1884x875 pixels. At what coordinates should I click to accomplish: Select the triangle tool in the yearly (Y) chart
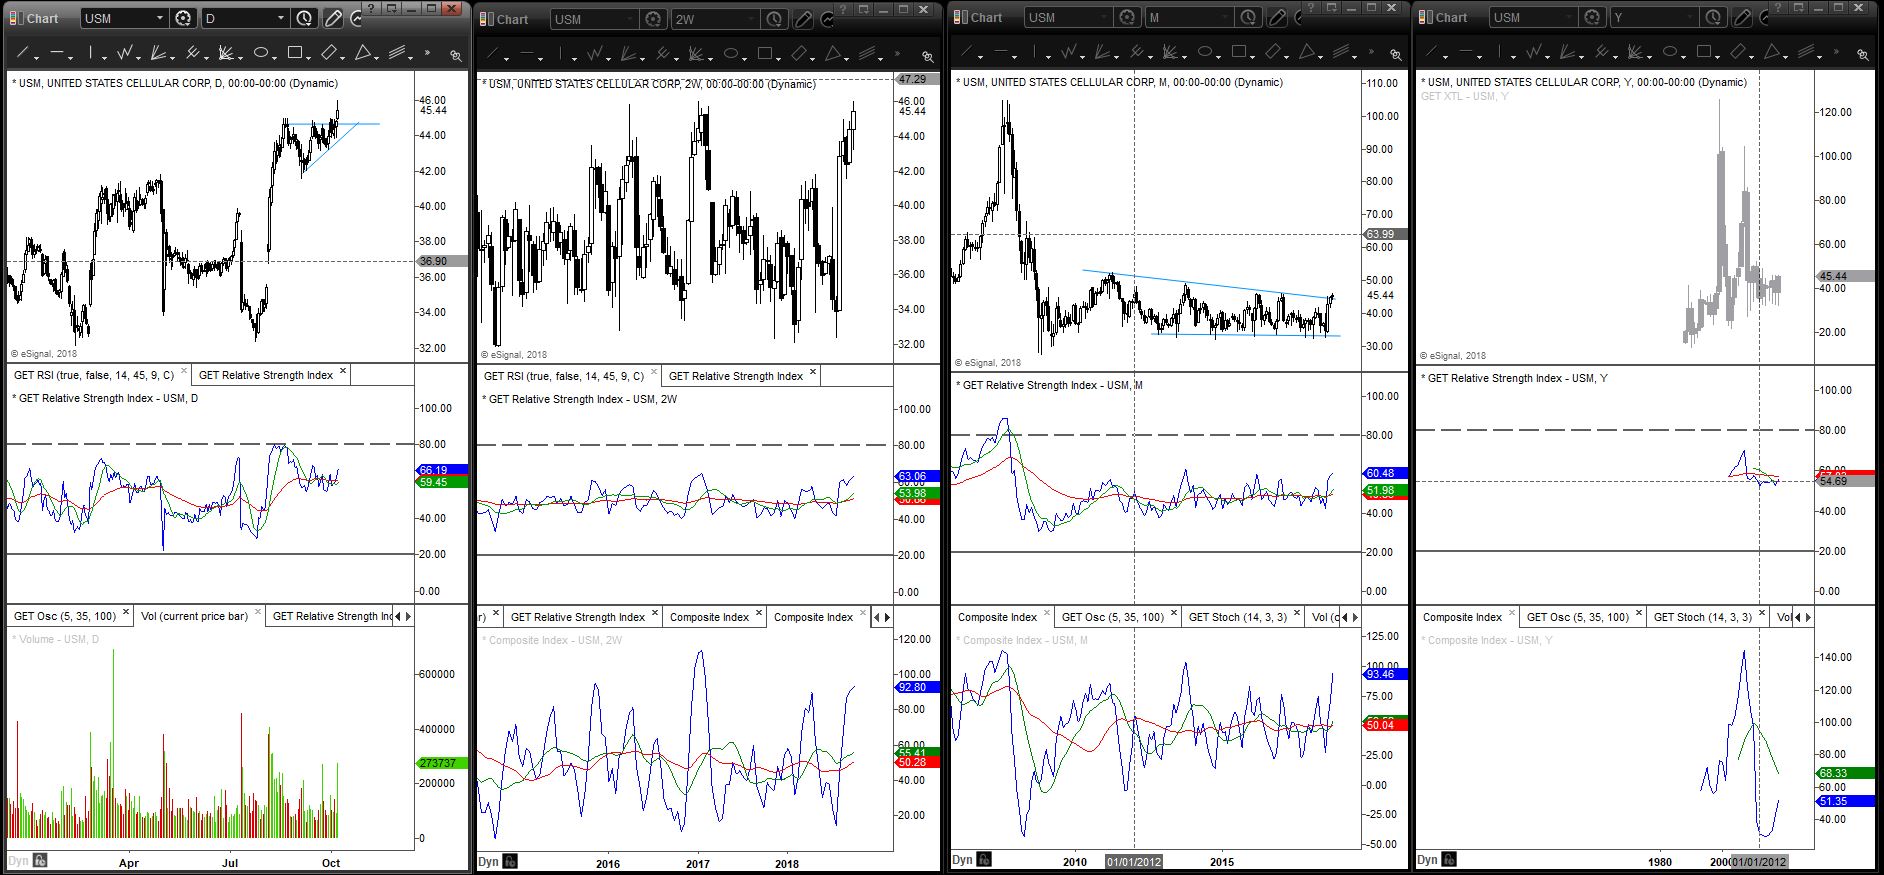(1772, 52)
